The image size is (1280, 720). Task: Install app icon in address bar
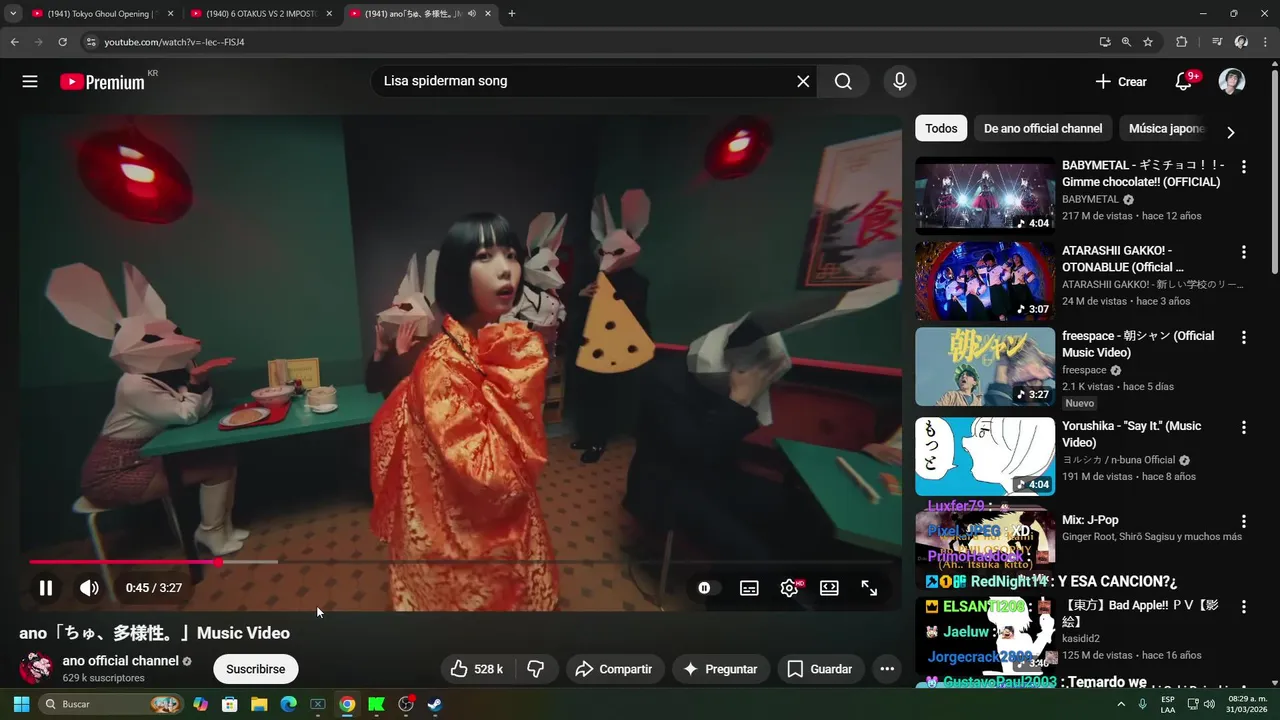tap(1104, 42)
